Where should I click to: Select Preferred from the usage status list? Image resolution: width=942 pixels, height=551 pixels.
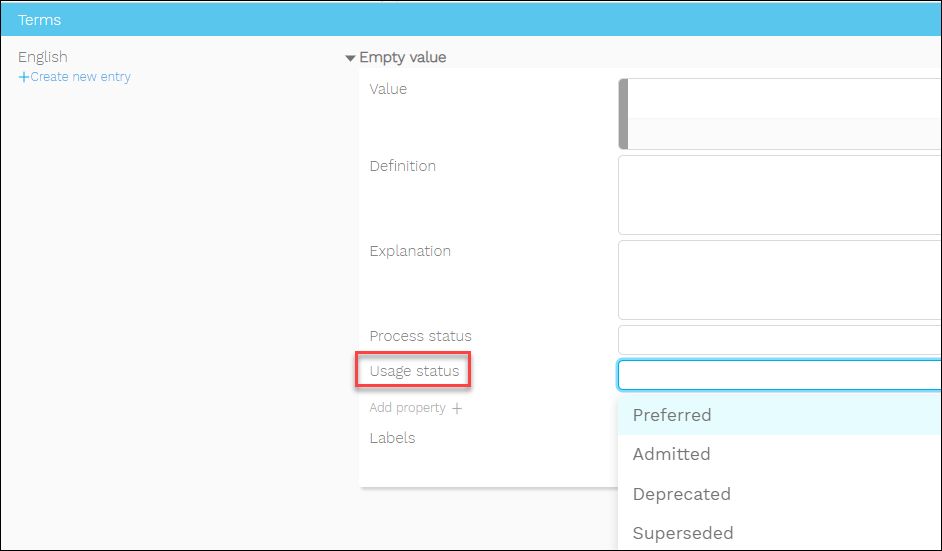(x=672, y=415)
